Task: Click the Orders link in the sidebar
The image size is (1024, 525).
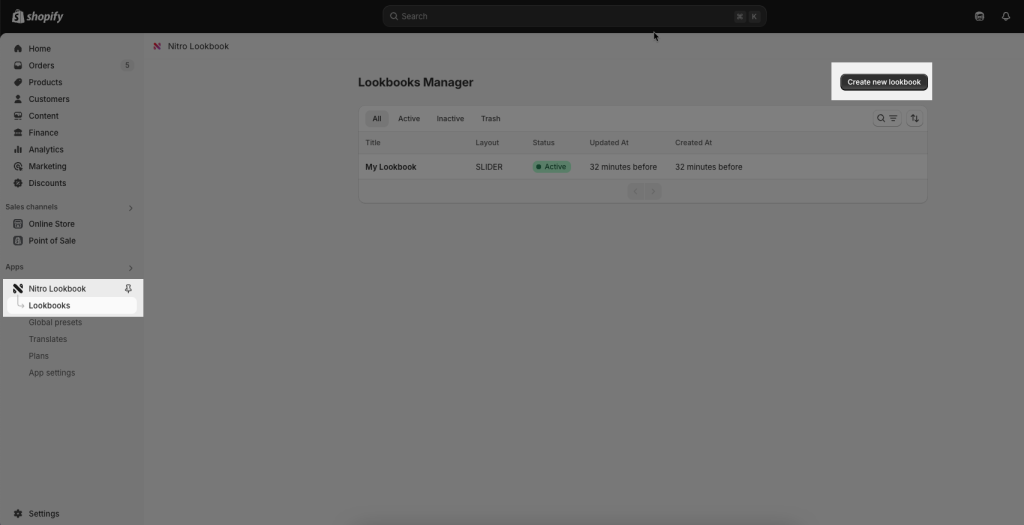Action: pyautogui.click(x=41, y=65)
